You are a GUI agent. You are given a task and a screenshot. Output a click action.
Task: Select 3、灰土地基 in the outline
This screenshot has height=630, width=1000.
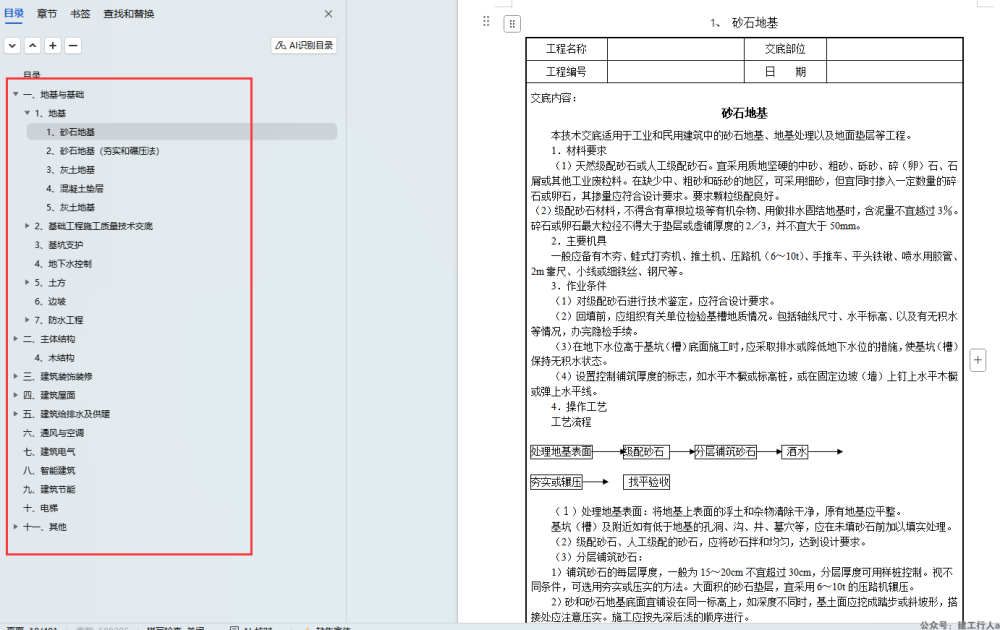click(70, 169)
